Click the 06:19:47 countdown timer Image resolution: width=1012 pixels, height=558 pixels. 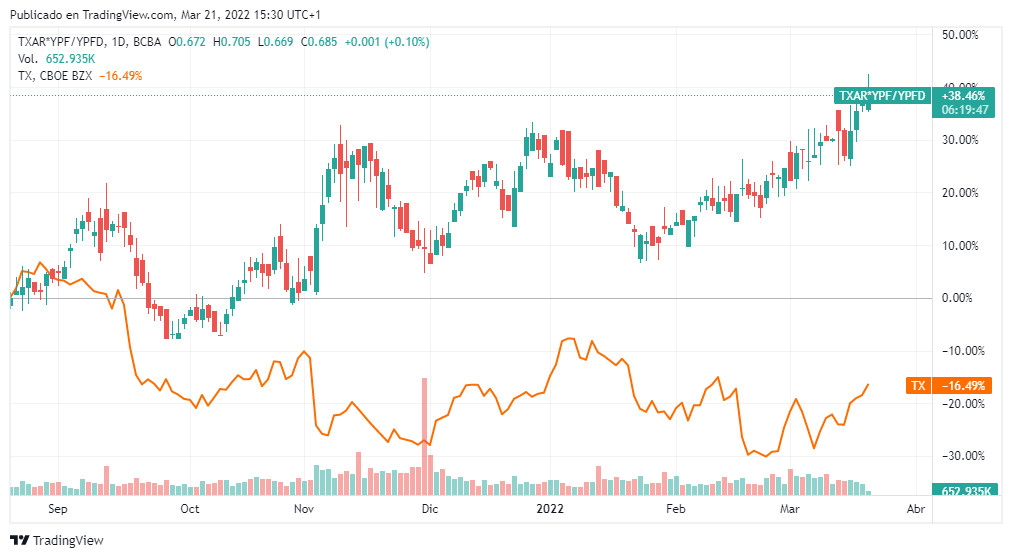pyautogui.click(x=965, y=110)
